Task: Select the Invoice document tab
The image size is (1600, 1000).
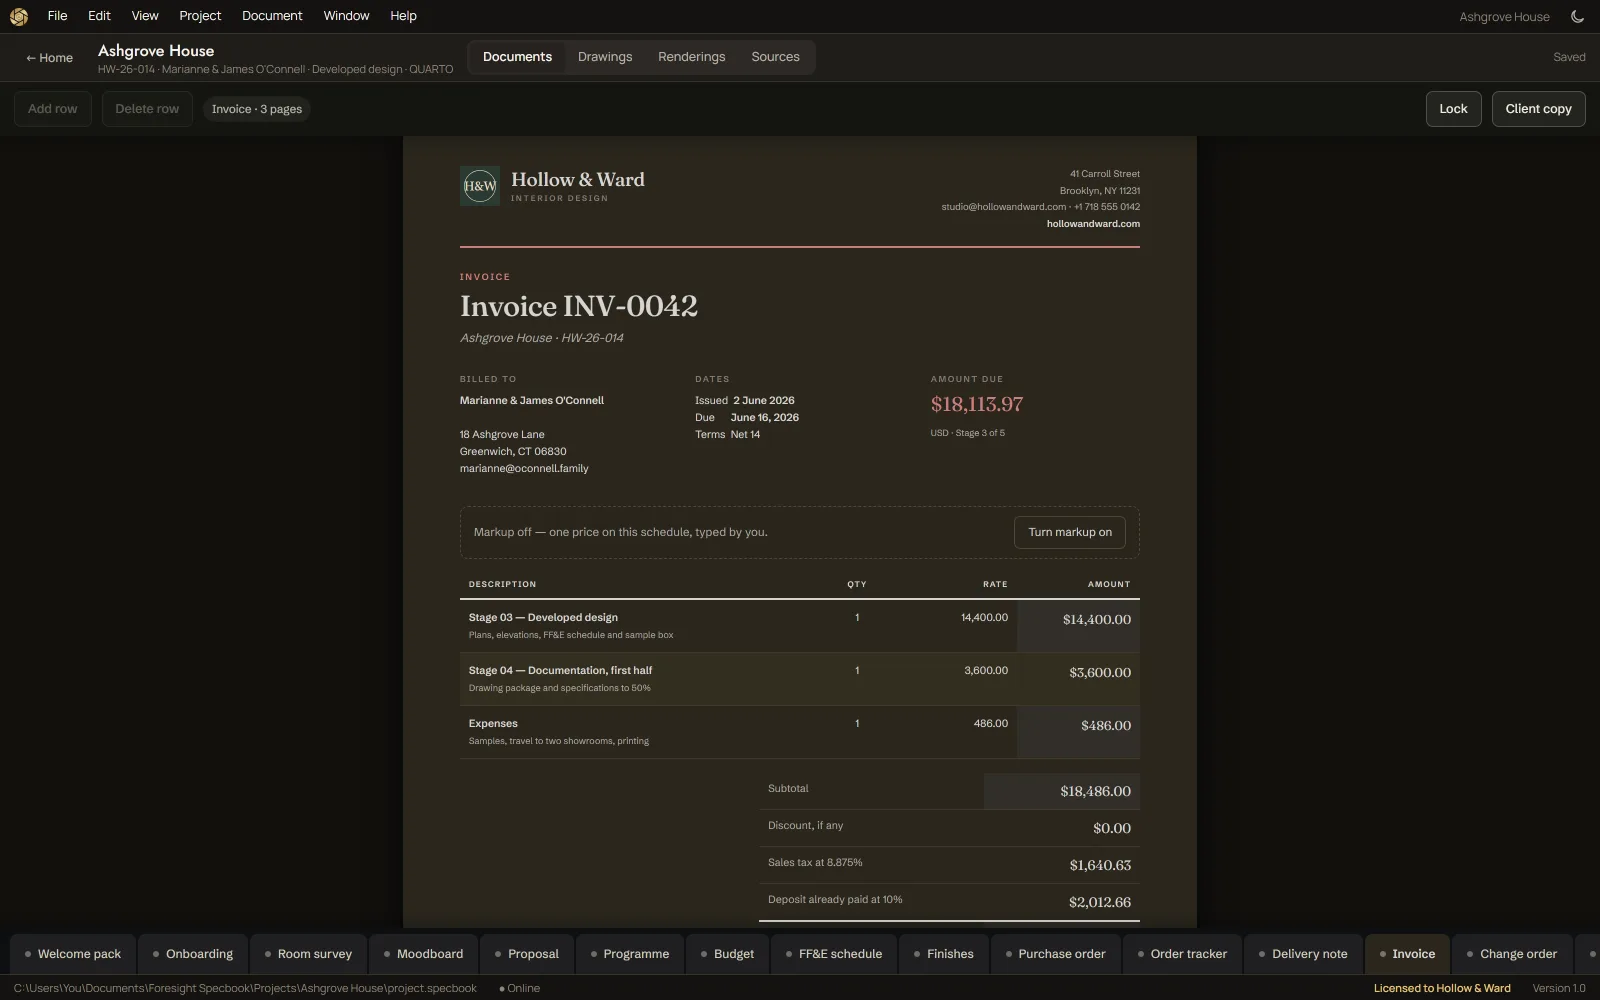Action: [1407, 954]
